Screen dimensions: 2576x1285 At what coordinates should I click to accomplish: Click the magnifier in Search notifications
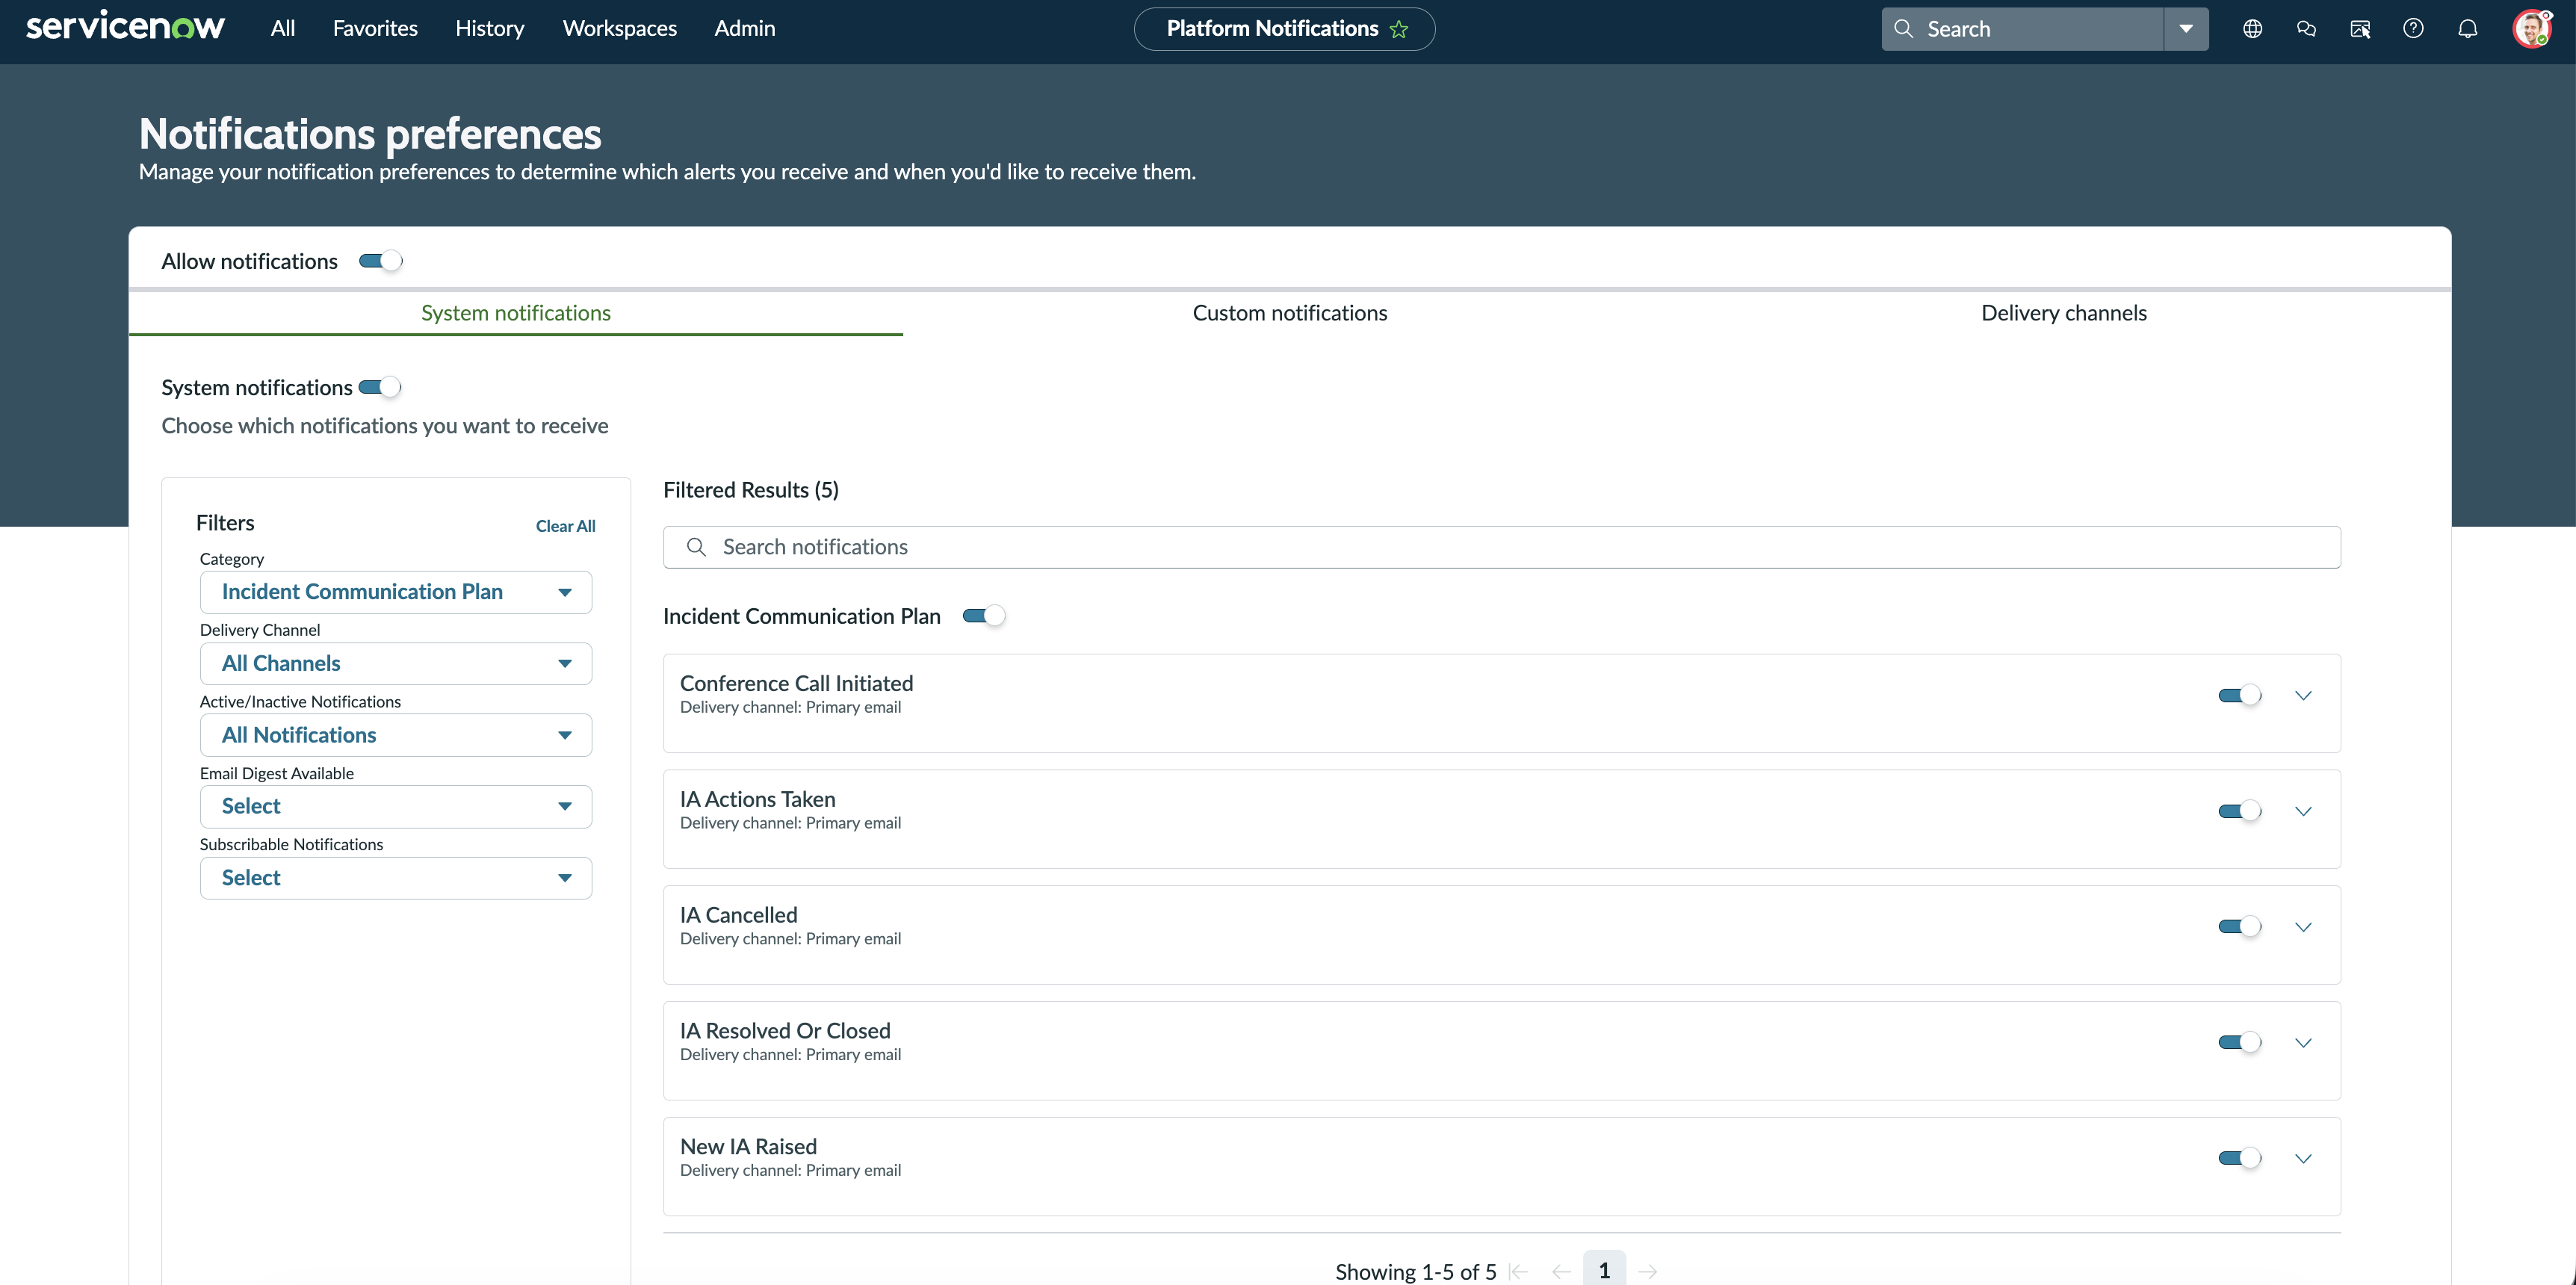[697, 547]
